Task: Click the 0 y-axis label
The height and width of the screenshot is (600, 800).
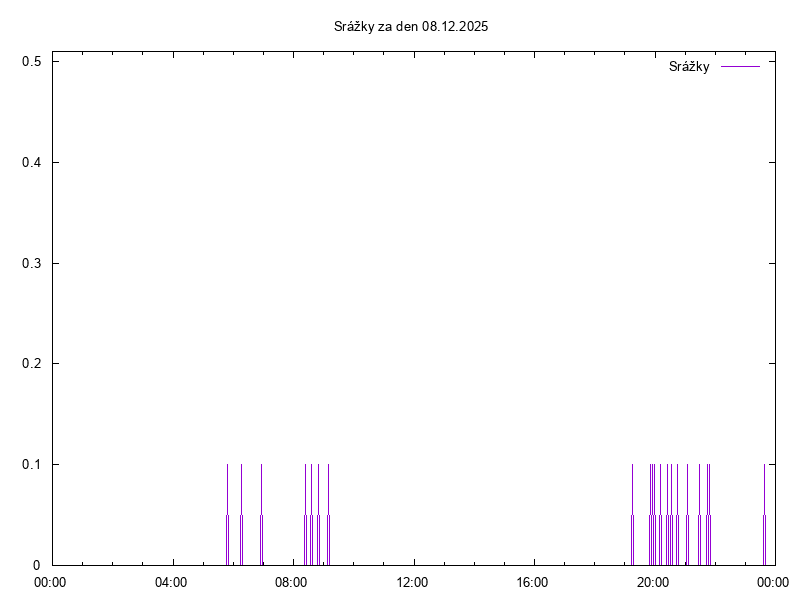Action: 37,566
